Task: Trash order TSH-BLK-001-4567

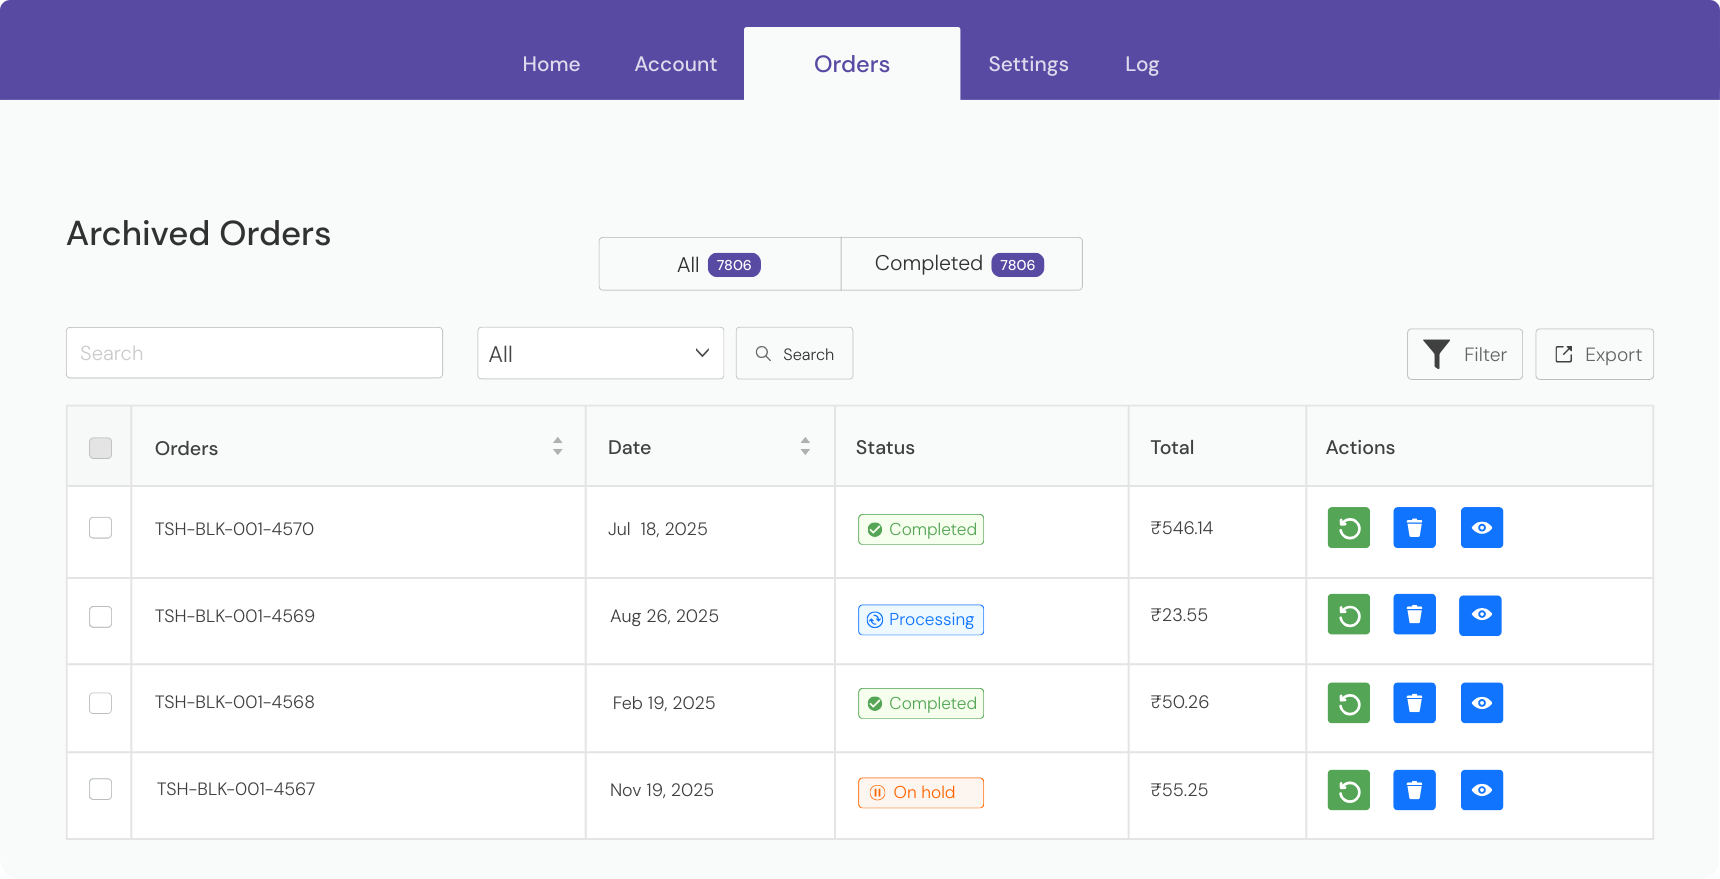Action: pyautogui.click(x=1414, y=790)
